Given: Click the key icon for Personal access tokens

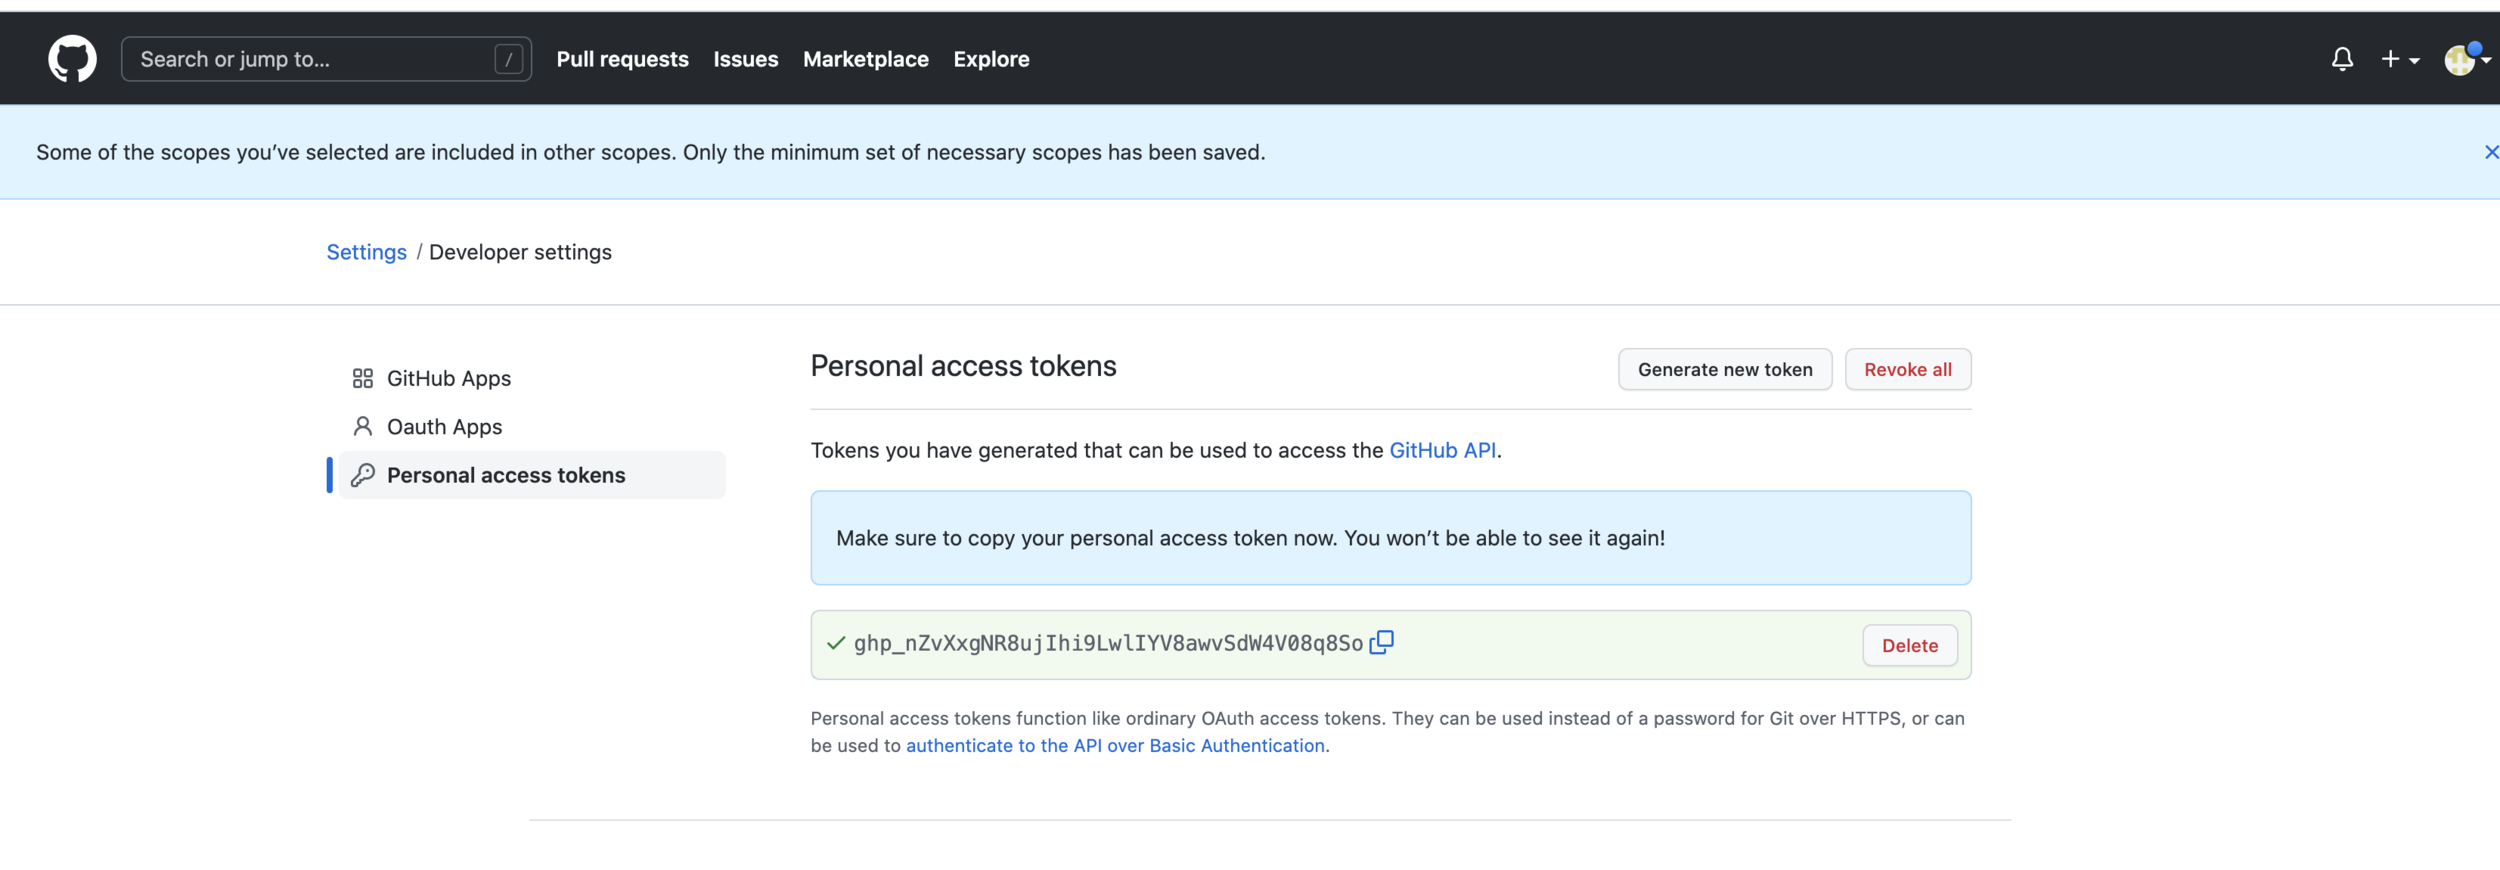Looking at the screenshot, I should (x=363, y=475).
